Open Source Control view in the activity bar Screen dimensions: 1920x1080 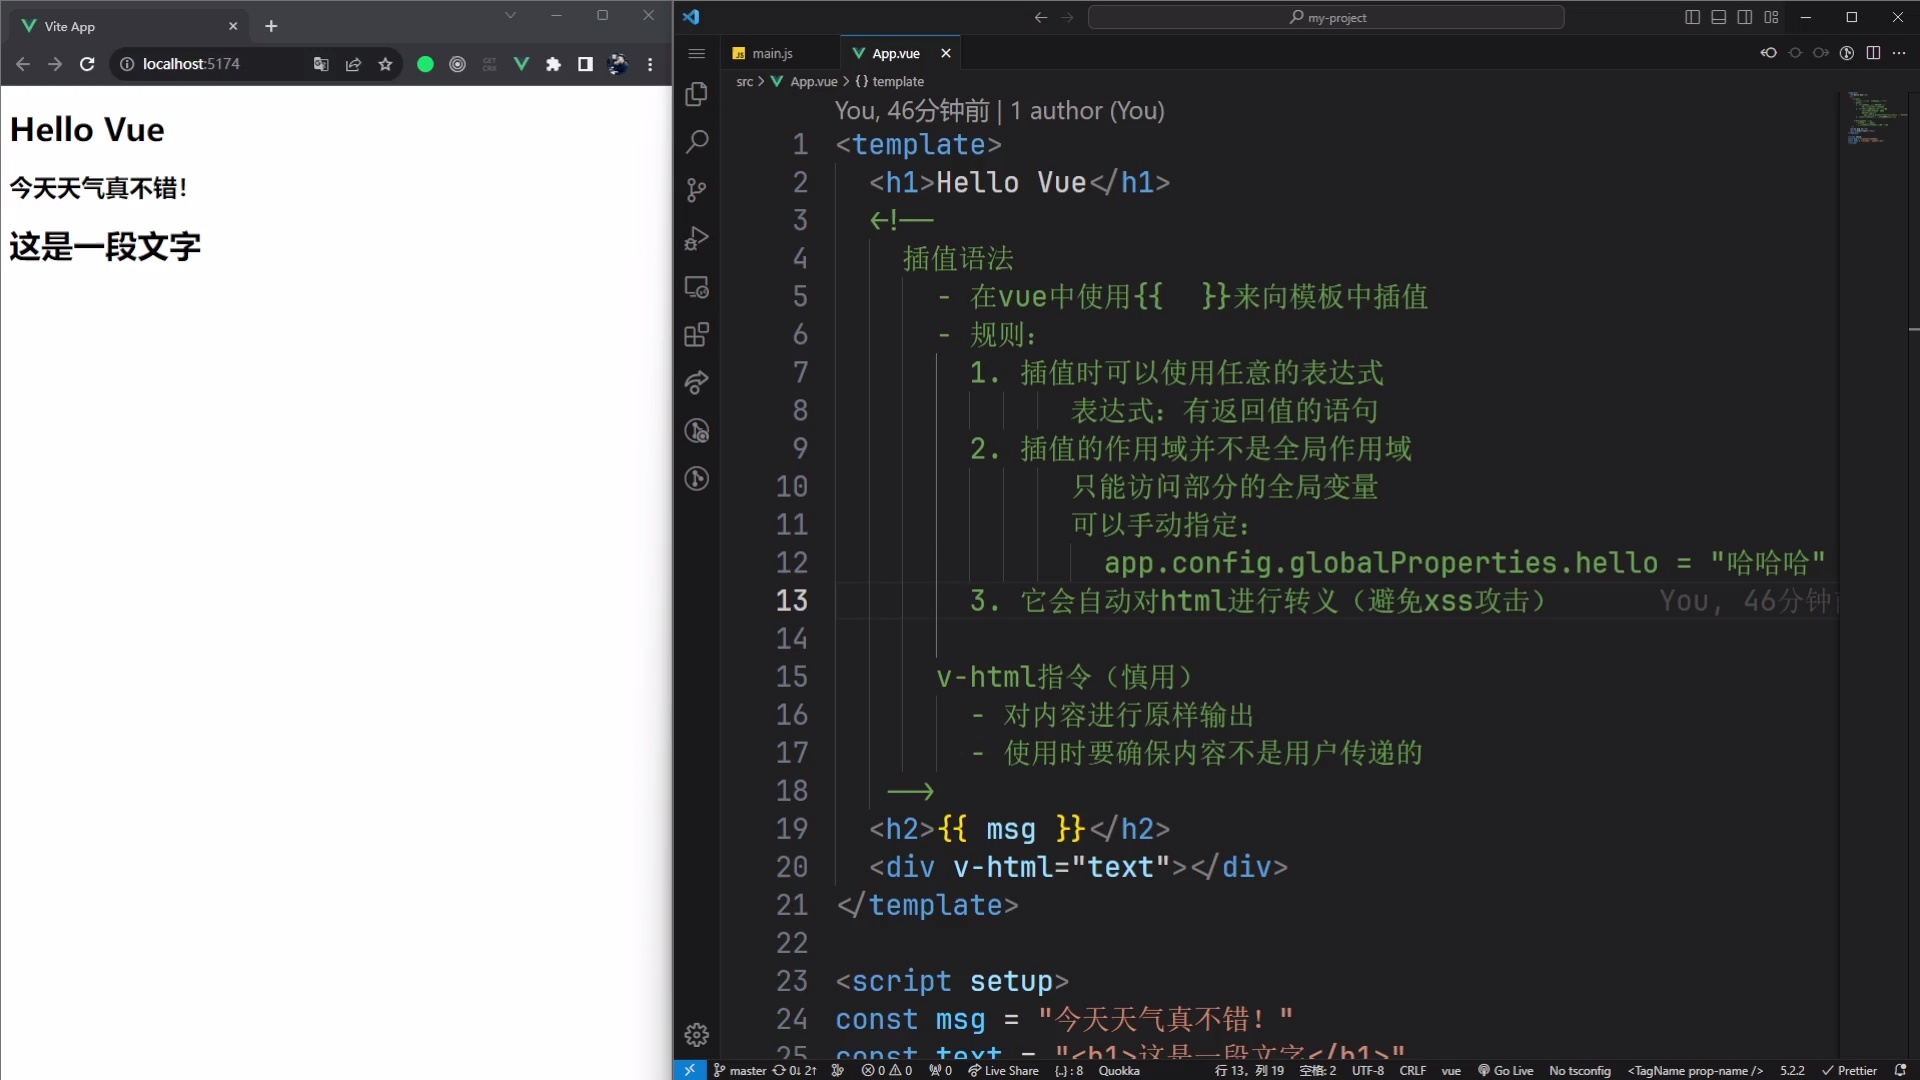697,190
